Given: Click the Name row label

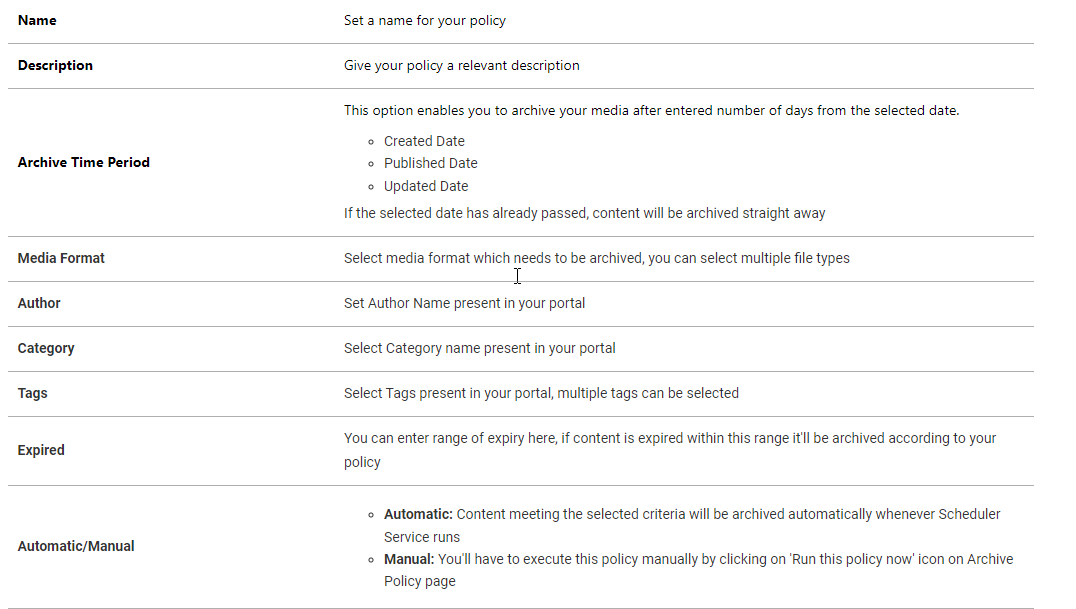Looking at the screenshot, I should [x=37, y=21].
